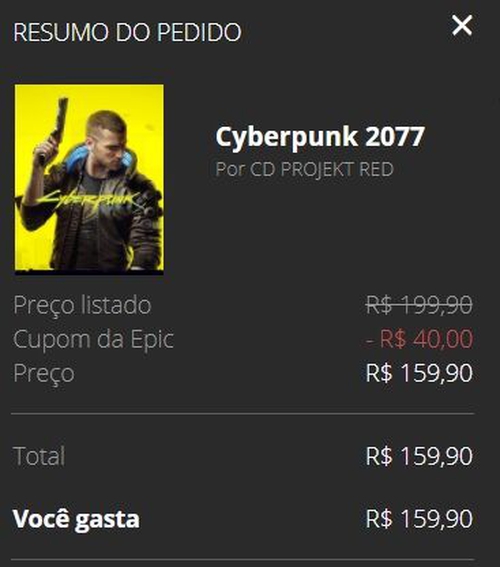Select the Total label
Screen dimensions: 500x567
[39, 456]
